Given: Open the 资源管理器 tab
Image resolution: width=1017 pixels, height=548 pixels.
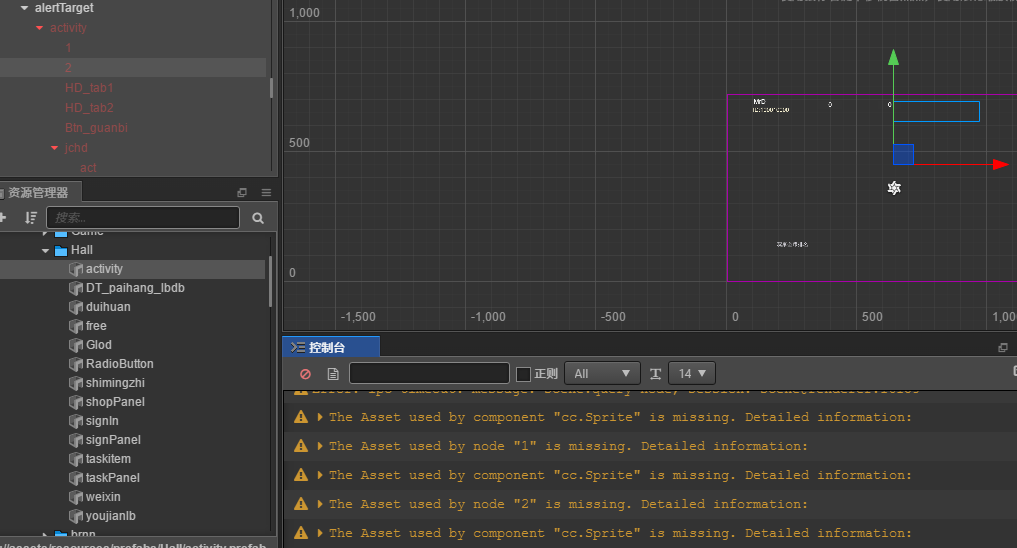Looking at the screenshot, I should tap(39, 193).
